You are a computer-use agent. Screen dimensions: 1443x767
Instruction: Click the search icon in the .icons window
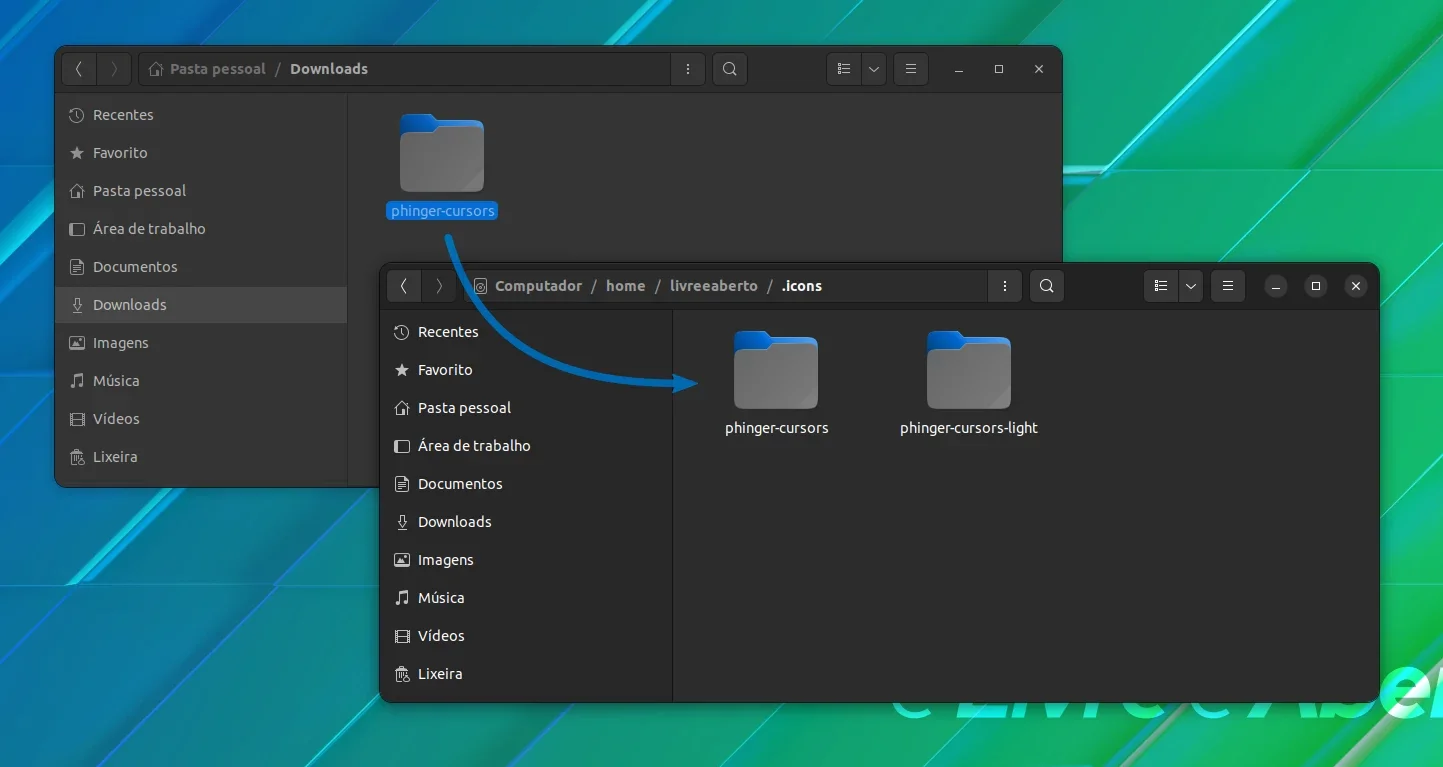[x=1046, y=286]
